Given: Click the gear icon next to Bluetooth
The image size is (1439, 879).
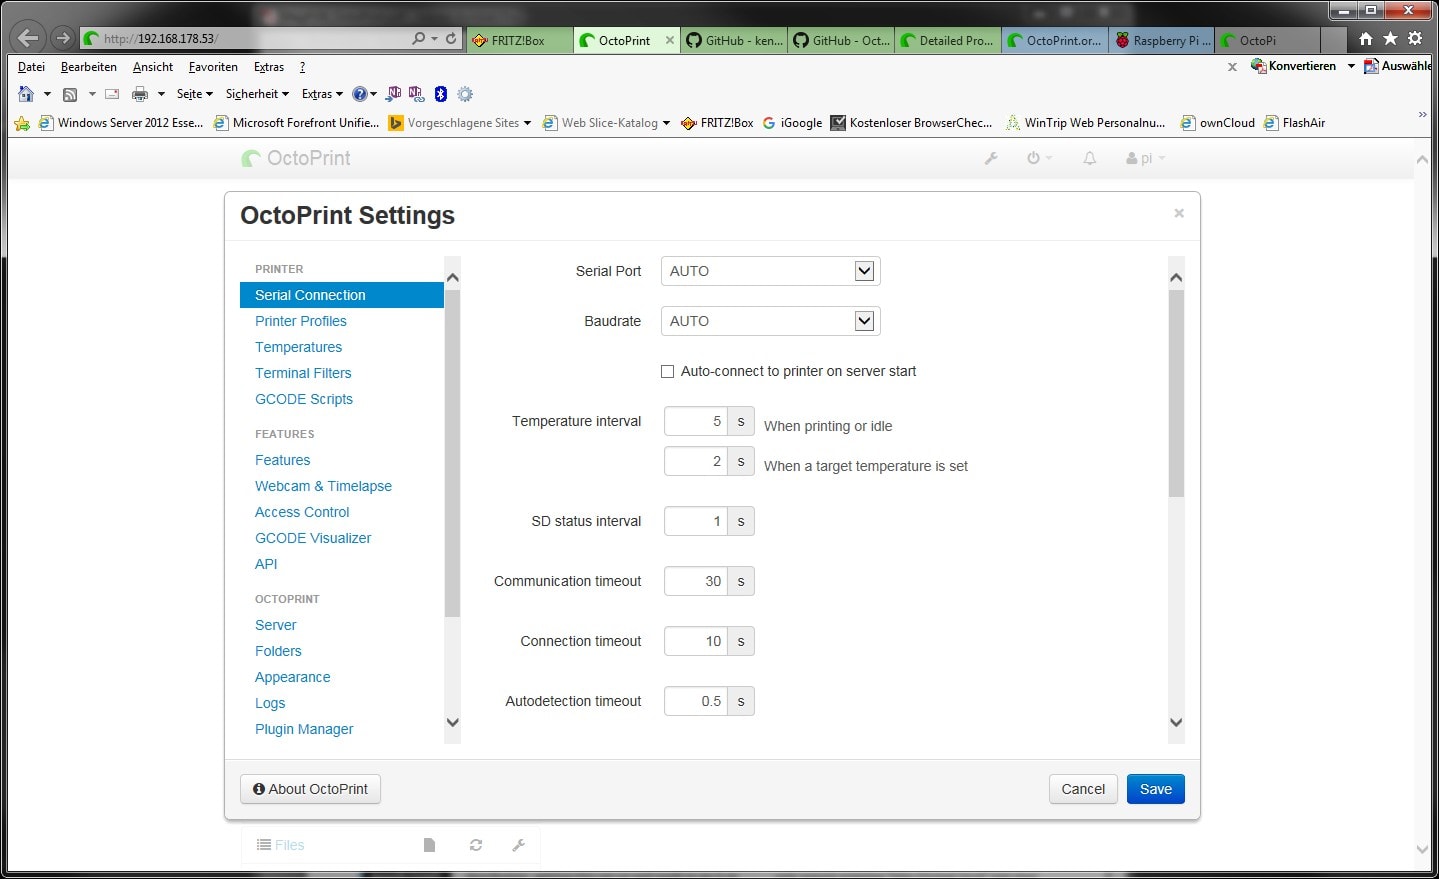Looking at the screenshot, I should (465, 94).
